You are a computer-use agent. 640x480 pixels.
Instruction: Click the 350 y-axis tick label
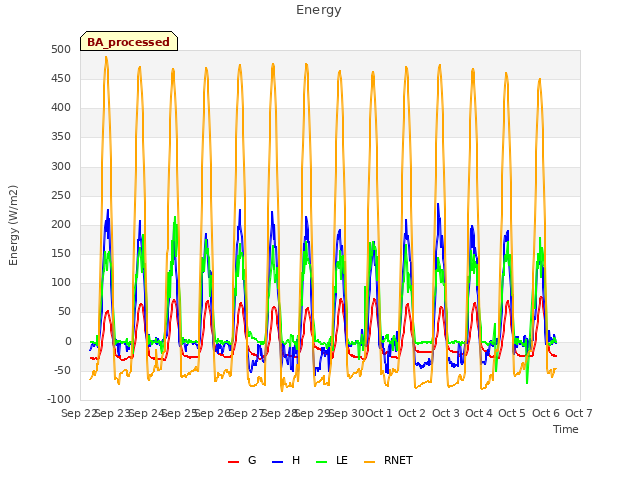(61, 137)
